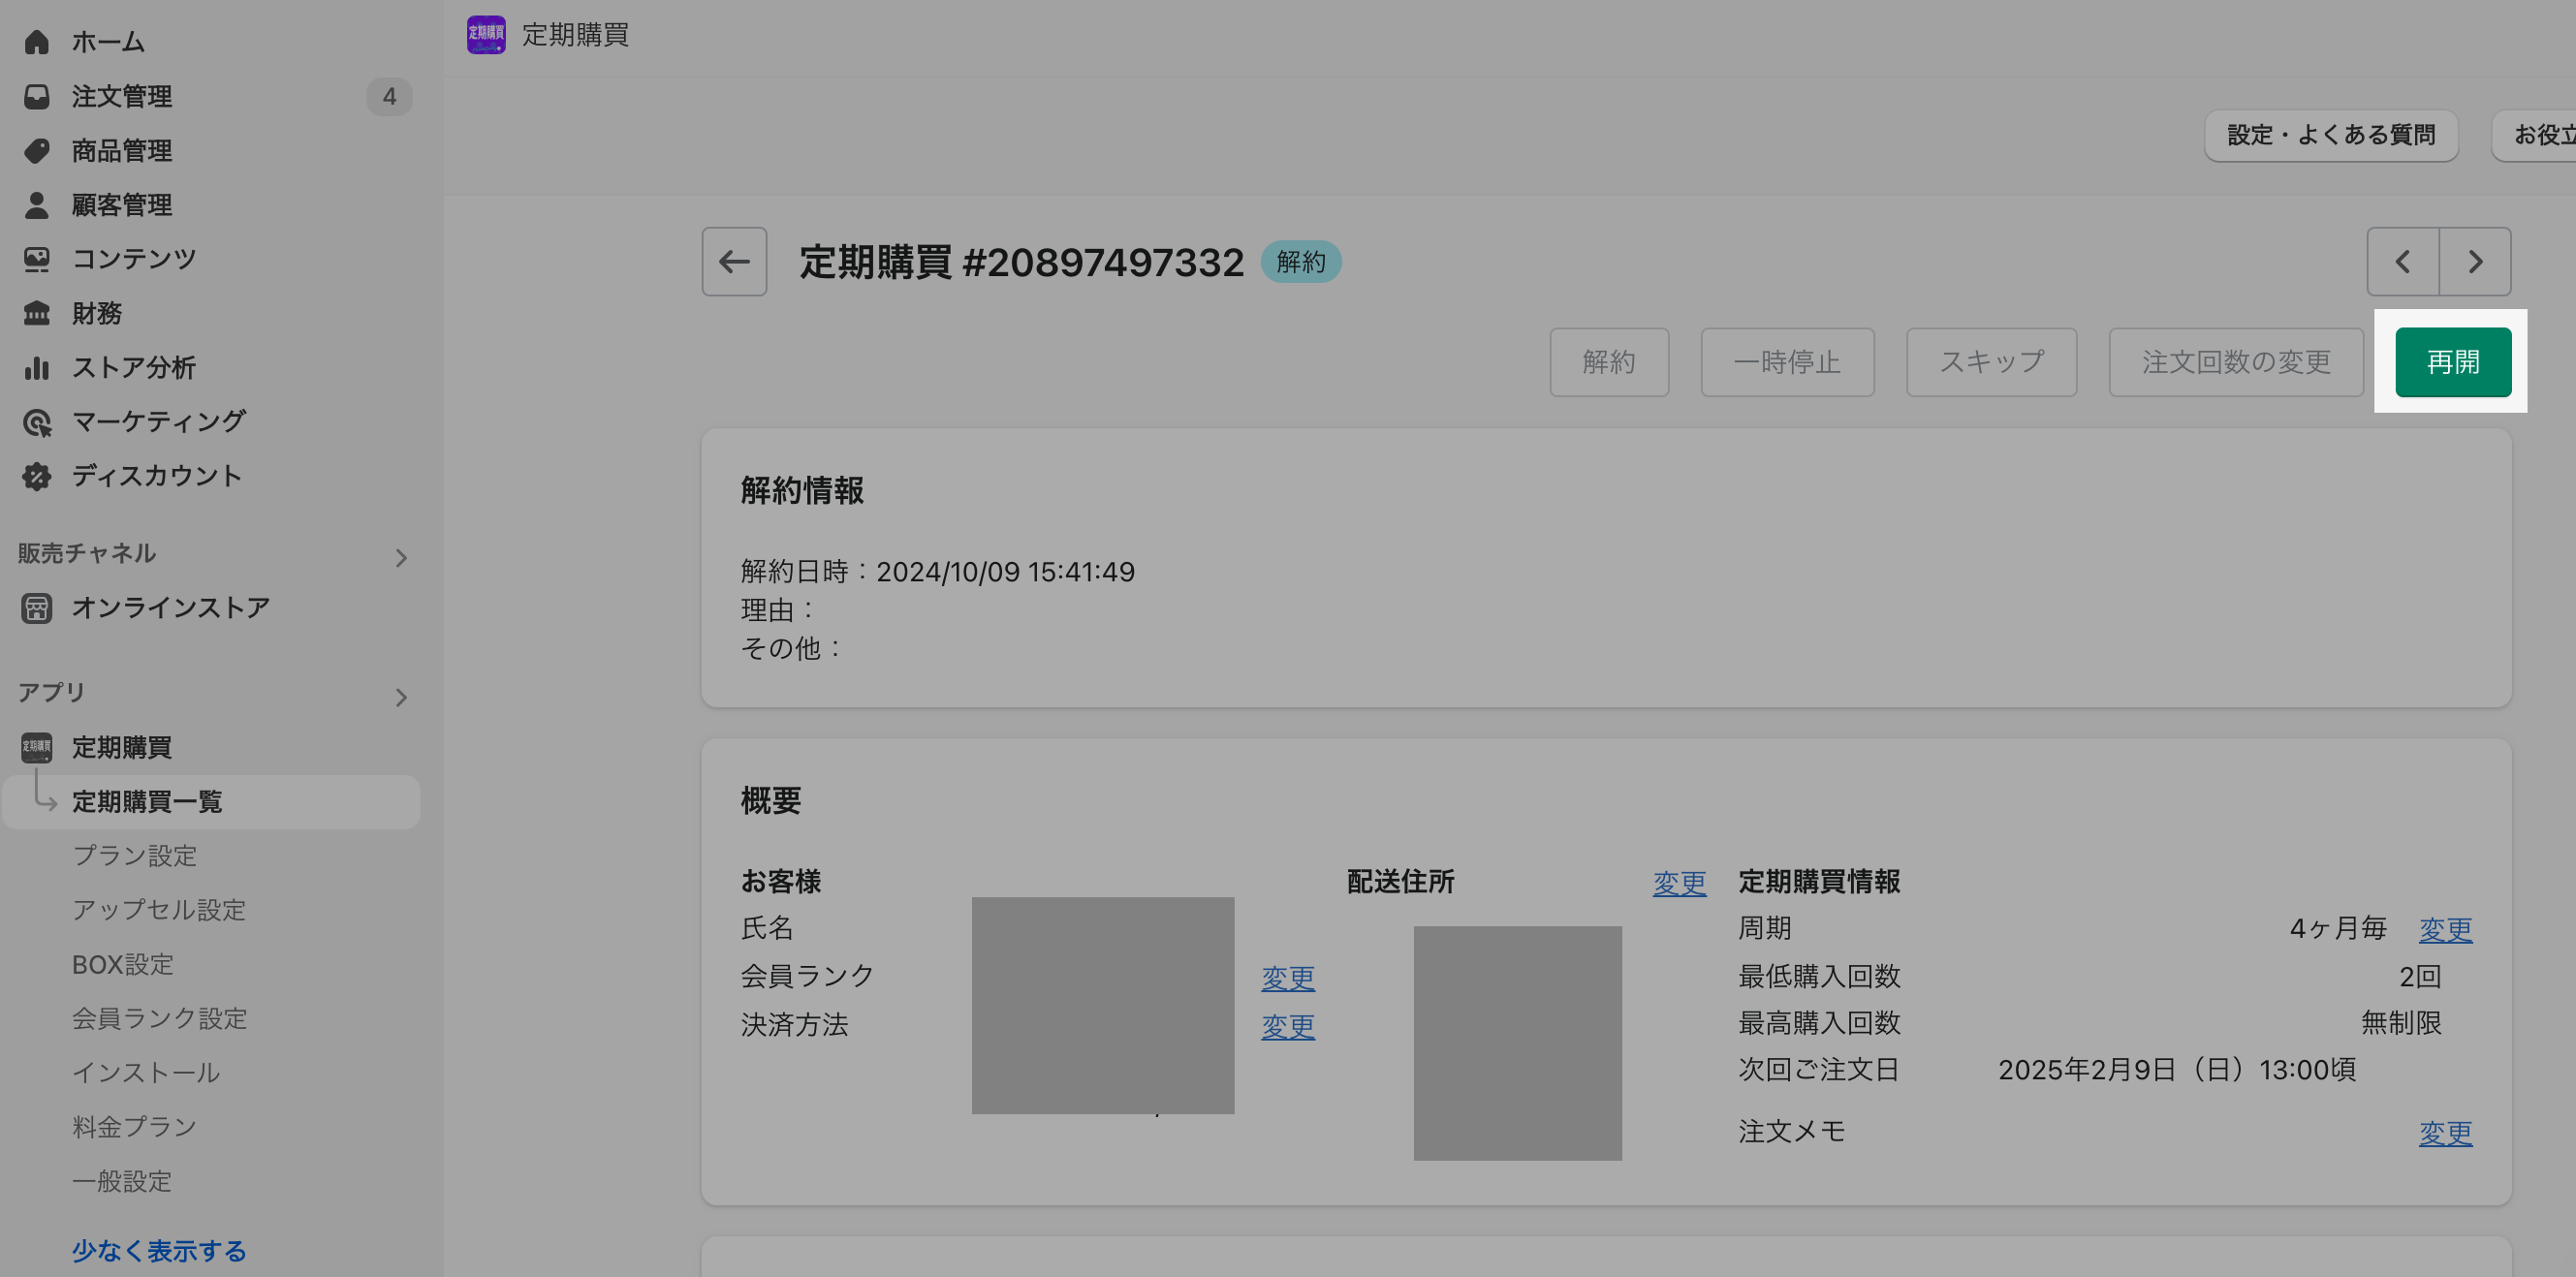The image size is (2576, 1277).
Task: Expand the アプリ section chevron
Action: (401, 697)
